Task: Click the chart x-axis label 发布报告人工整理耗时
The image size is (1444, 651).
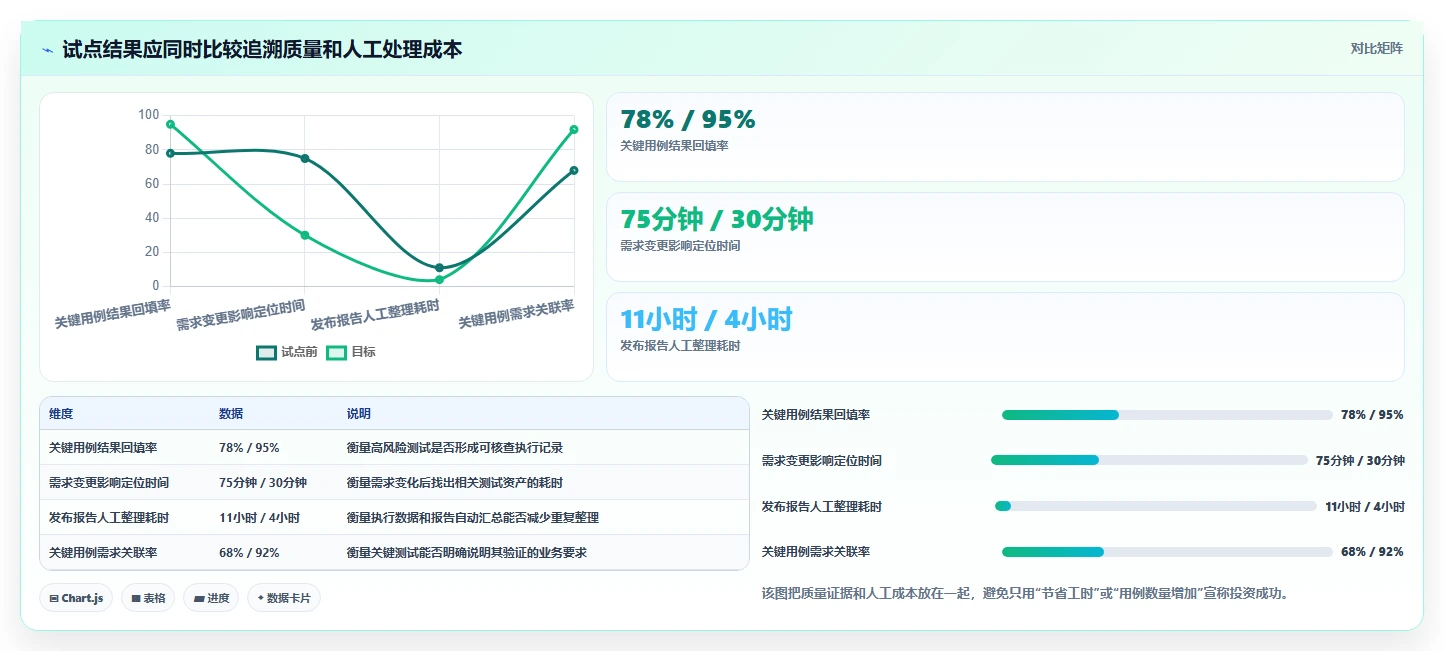Action: click(375, 315)
